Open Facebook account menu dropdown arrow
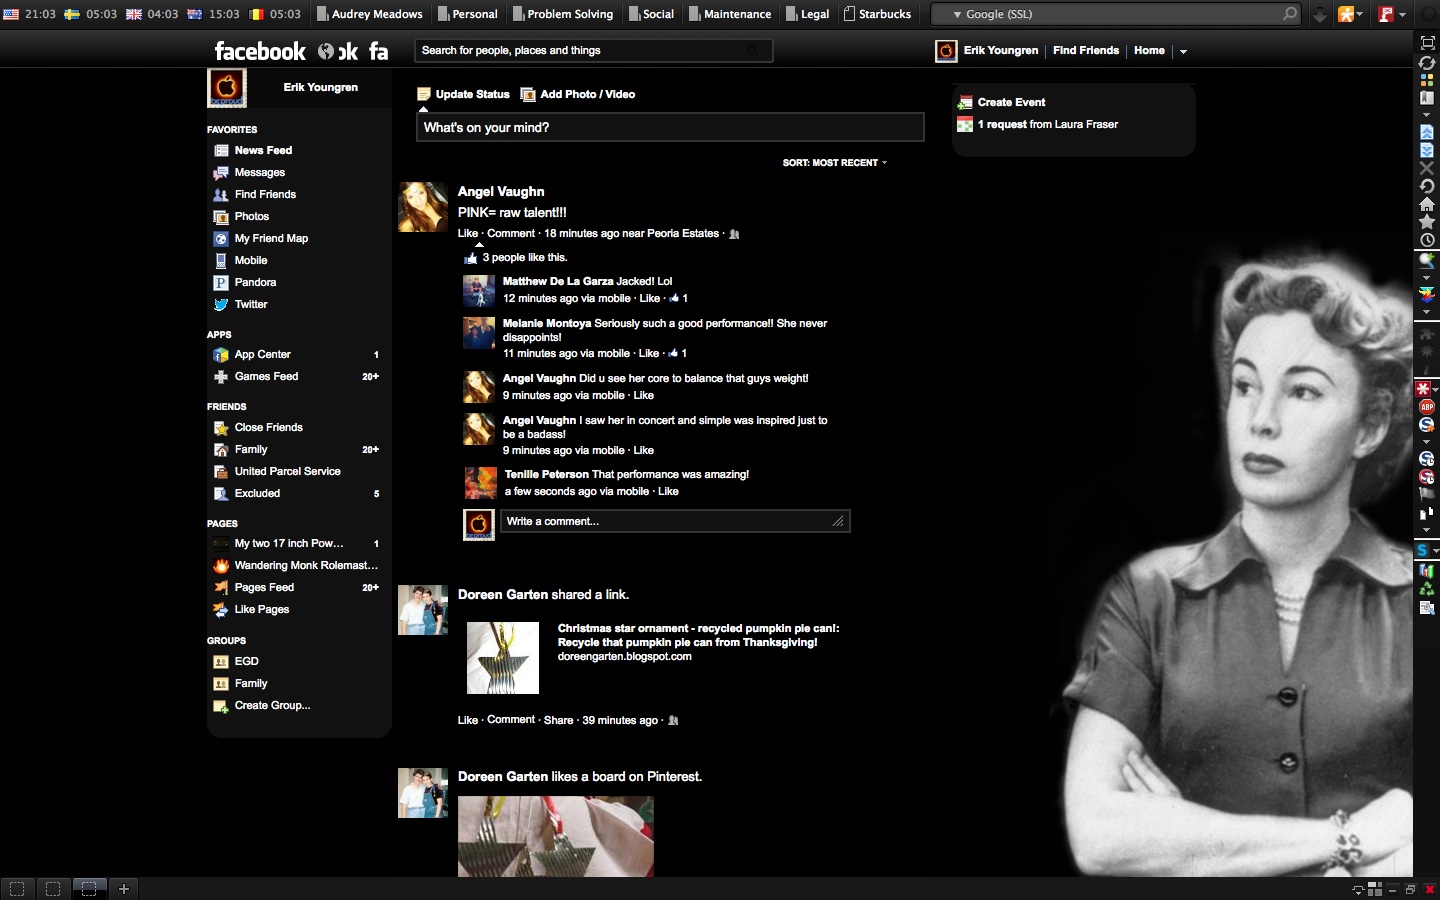This screenshot has height=900, width=1440. coord(1183,51)
